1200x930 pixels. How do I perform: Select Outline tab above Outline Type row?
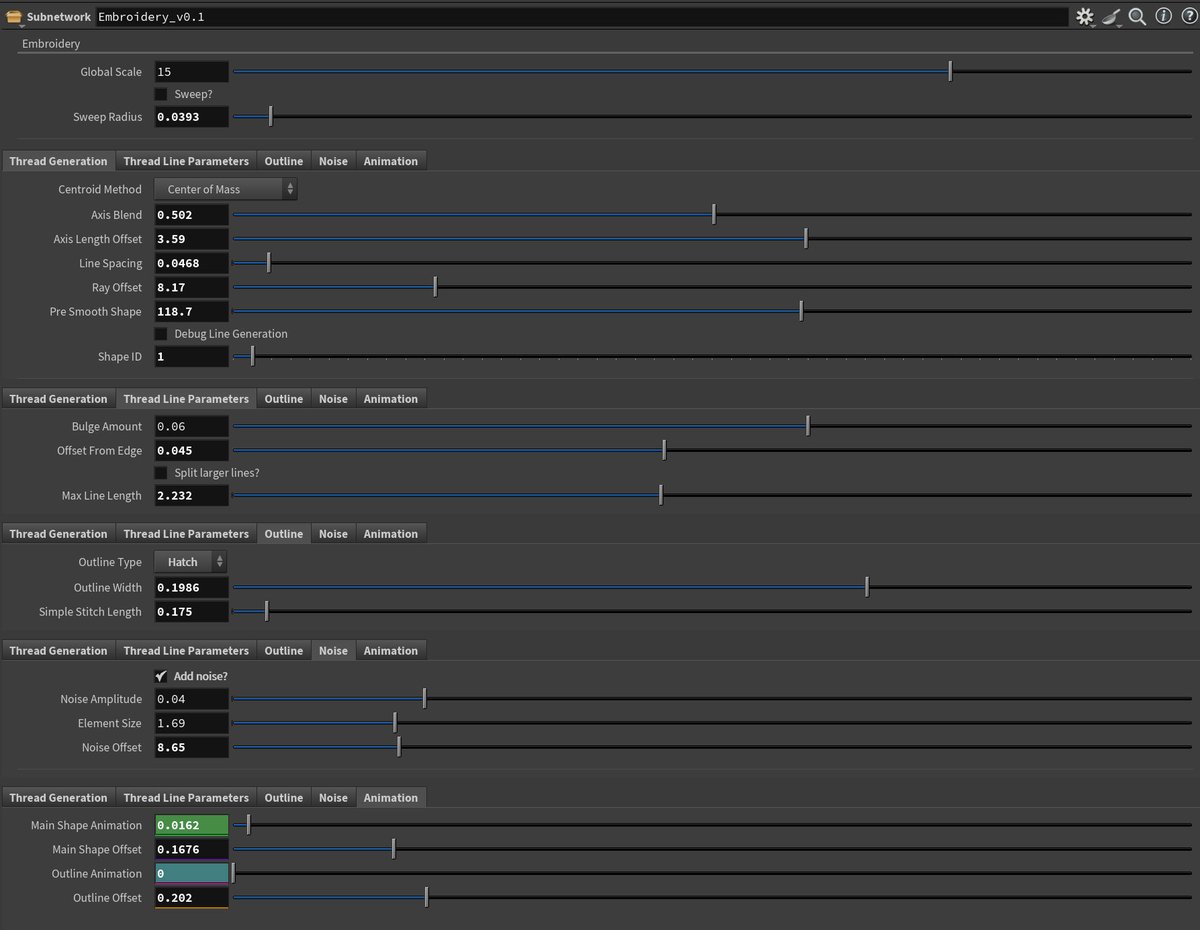[x=284, y=534]
